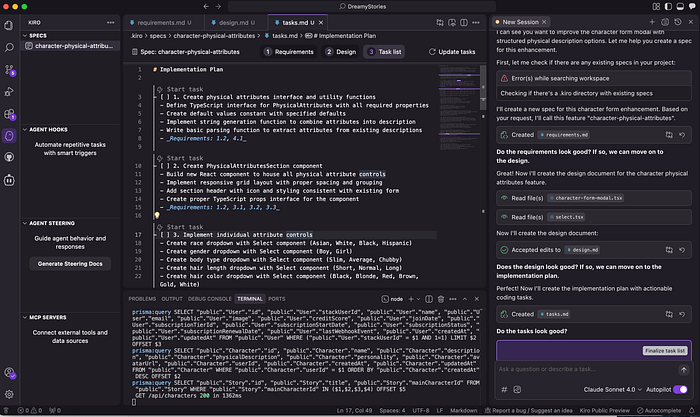Click the character-form-modal.tsx file chip
This screenshot has width=700, height=417.
(x=585, y=198)
